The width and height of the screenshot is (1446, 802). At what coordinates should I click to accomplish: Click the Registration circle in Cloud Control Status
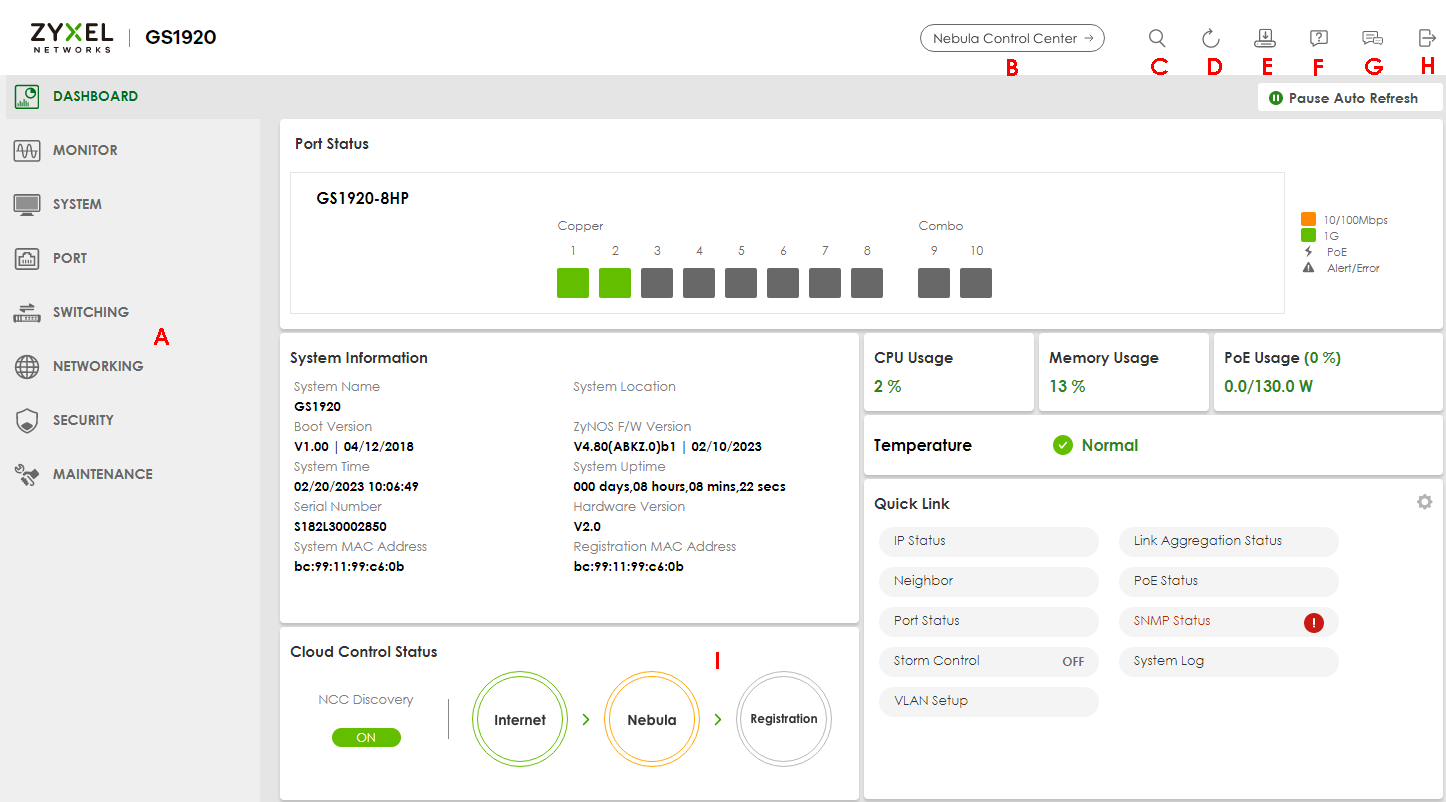(x=784, y=719)
